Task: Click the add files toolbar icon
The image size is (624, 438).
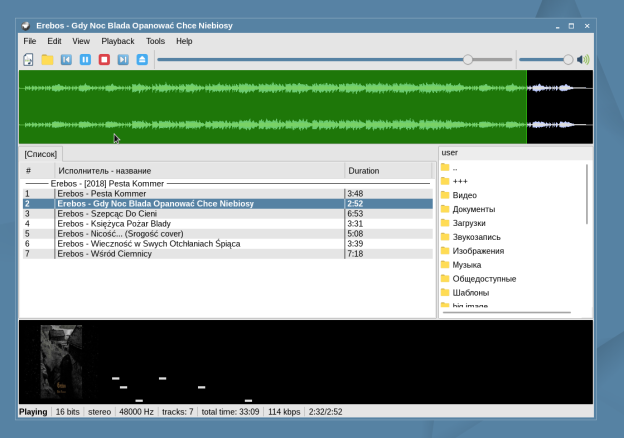Action: click(x=29, y=60)
